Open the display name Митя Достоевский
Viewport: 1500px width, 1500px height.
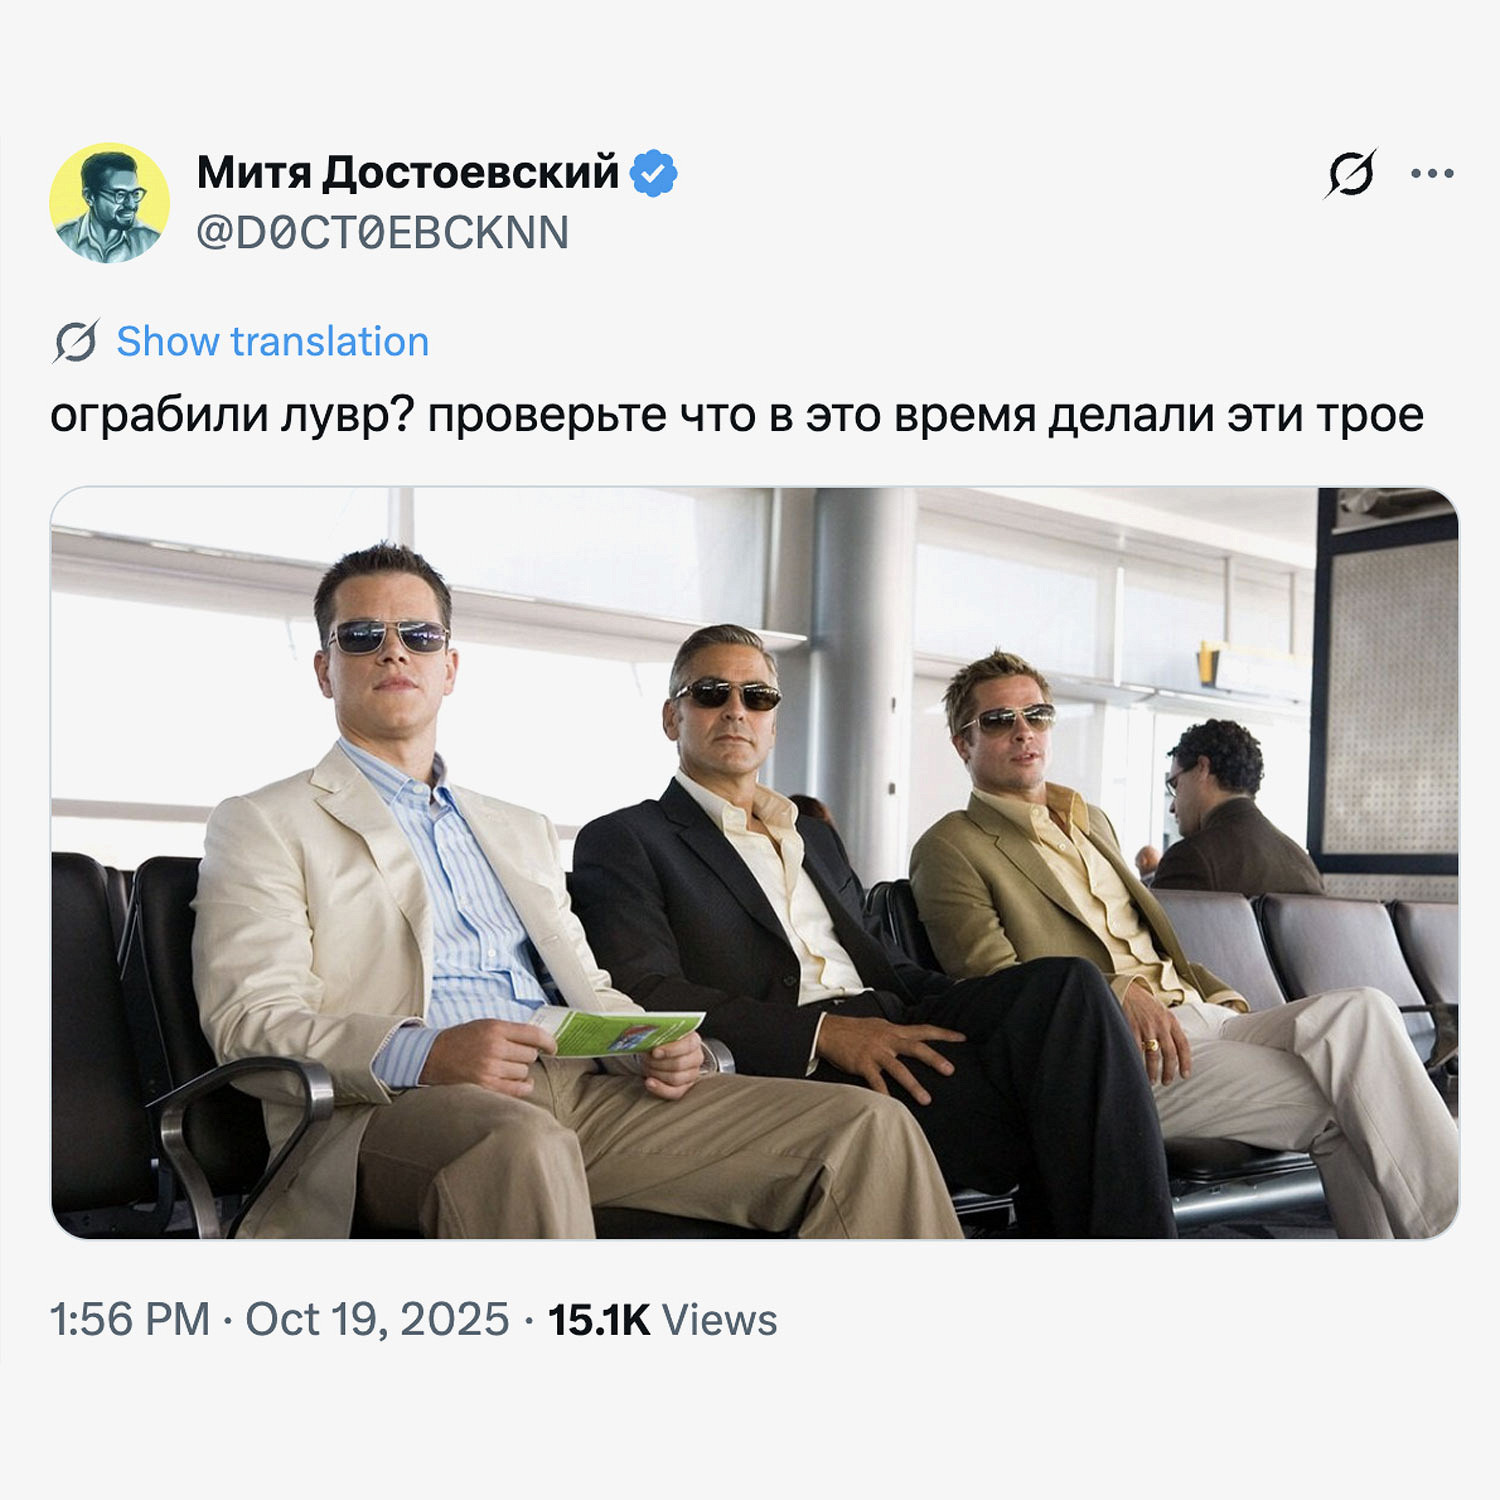click(x=407, y=173)
